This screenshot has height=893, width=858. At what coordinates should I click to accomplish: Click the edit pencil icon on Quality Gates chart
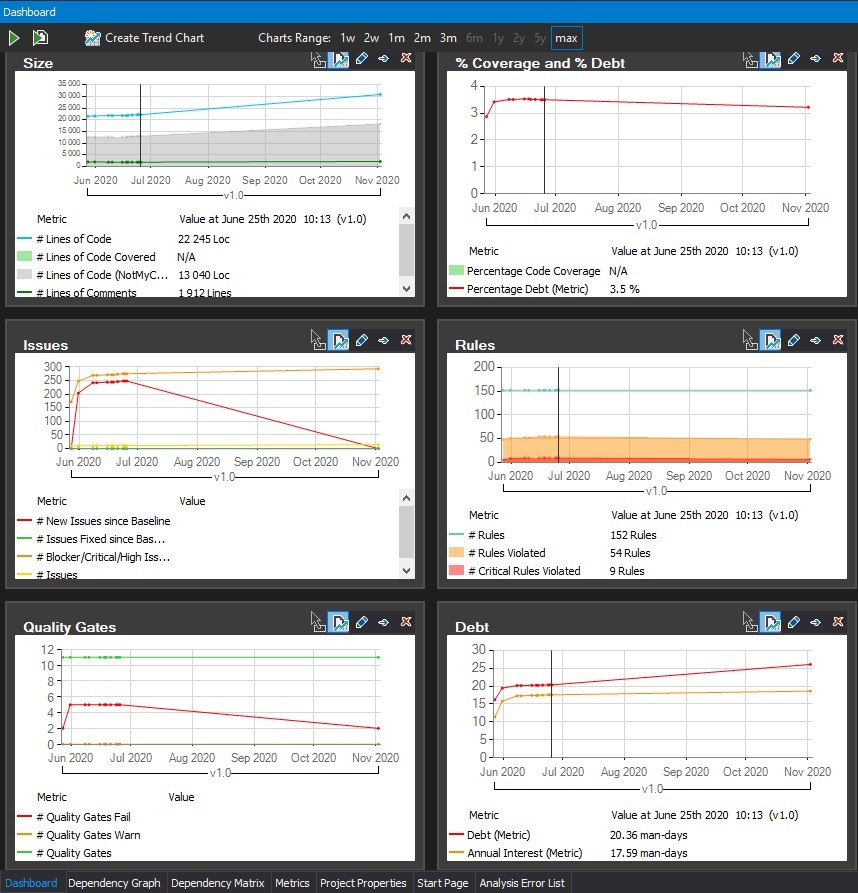[x=361, y=622]
